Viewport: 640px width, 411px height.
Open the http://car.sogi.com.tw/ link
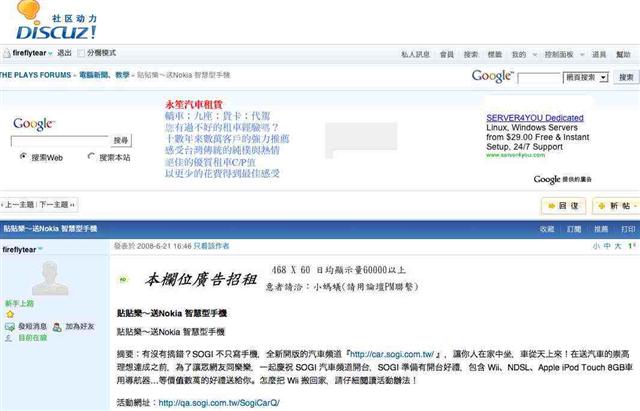coord(392,354)
